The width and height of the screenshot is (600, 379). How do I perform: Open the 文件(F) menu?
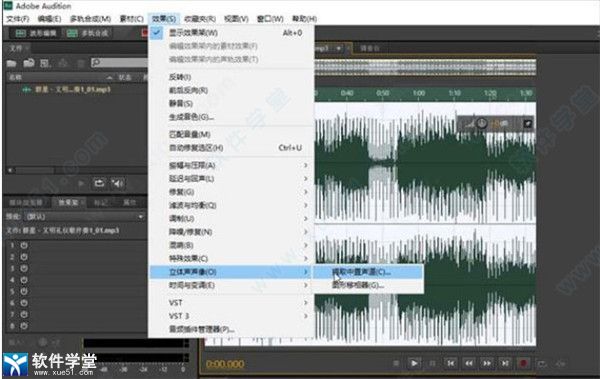pyautogui.click(x=18, y=19)
